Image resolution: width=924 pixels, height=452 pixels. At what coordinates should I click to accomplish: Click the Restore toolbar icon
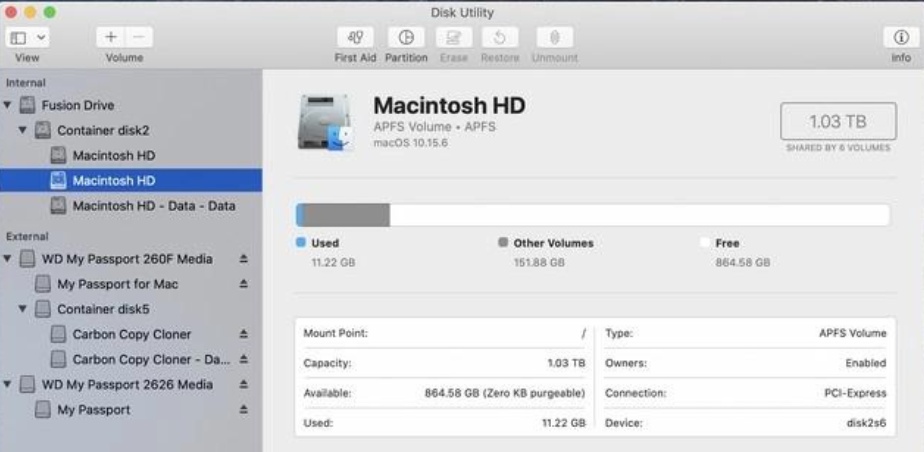coord(500,38)
